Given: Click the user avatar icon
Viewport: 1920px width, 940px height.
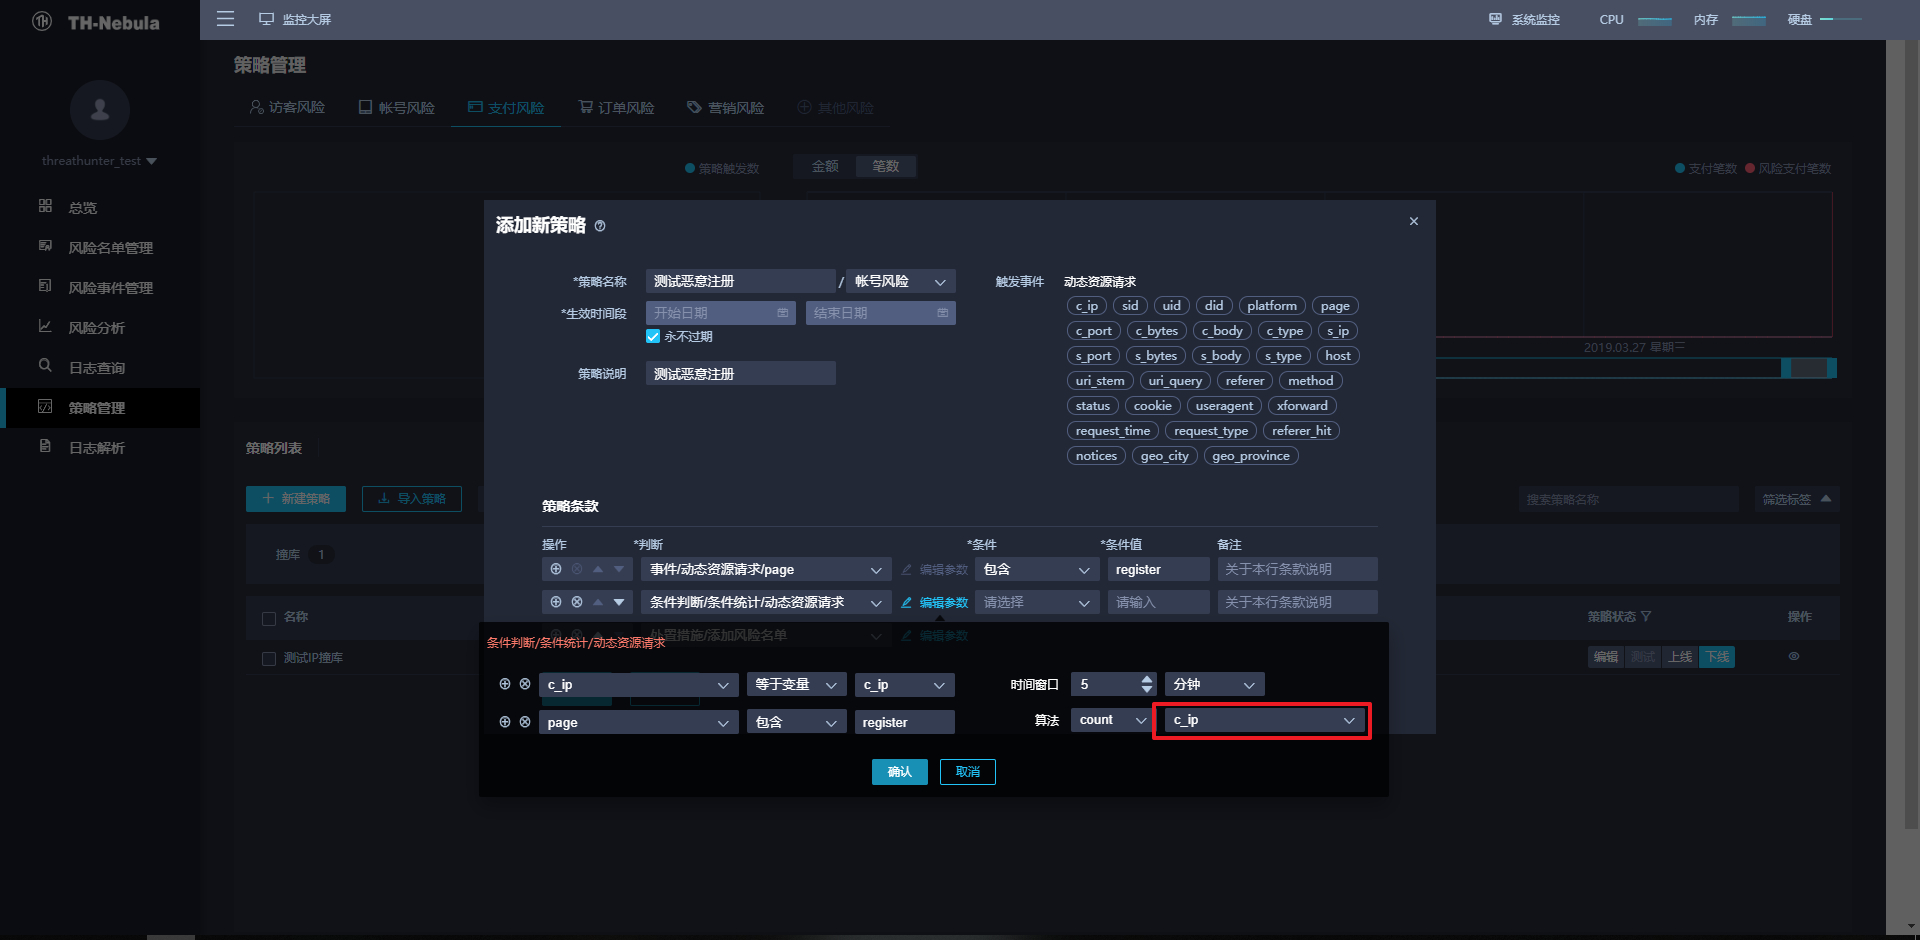Looking at the screenshot, I should 100,110.
